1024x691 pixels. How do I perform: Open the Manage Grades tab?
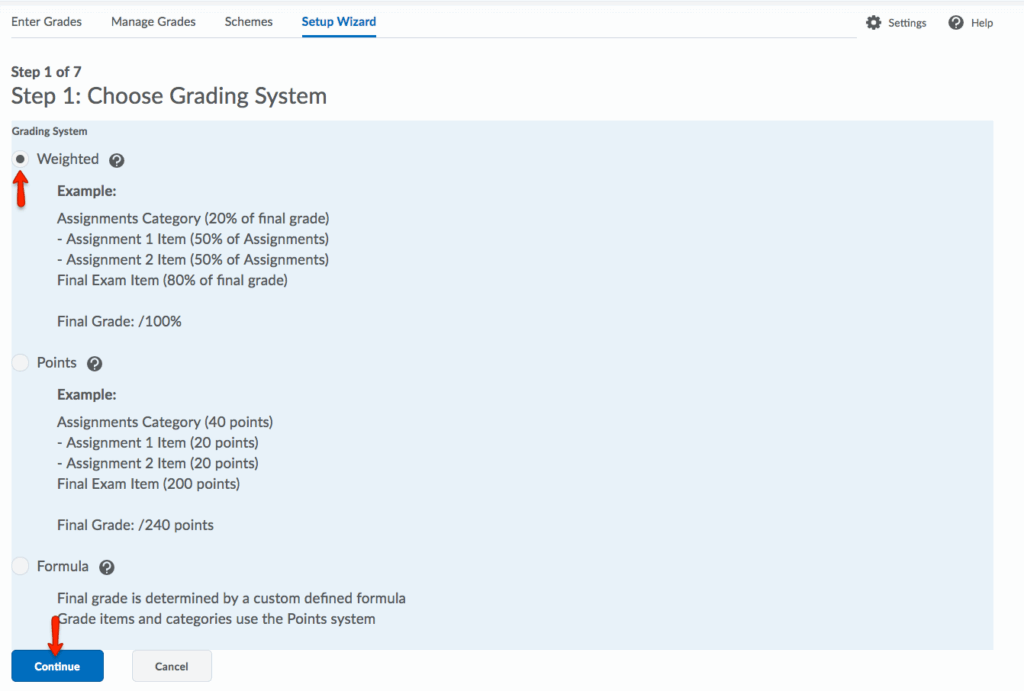click(x=153, y=21)
